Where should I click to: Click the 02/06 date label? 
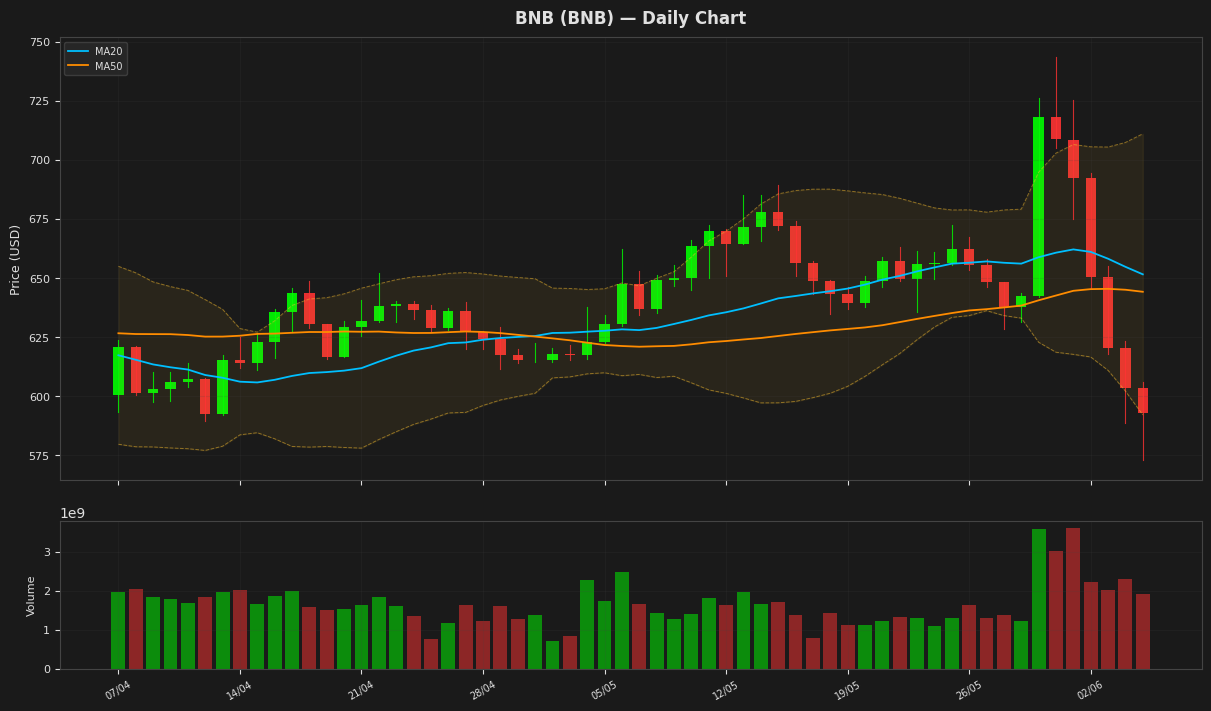click(1089, 690)
